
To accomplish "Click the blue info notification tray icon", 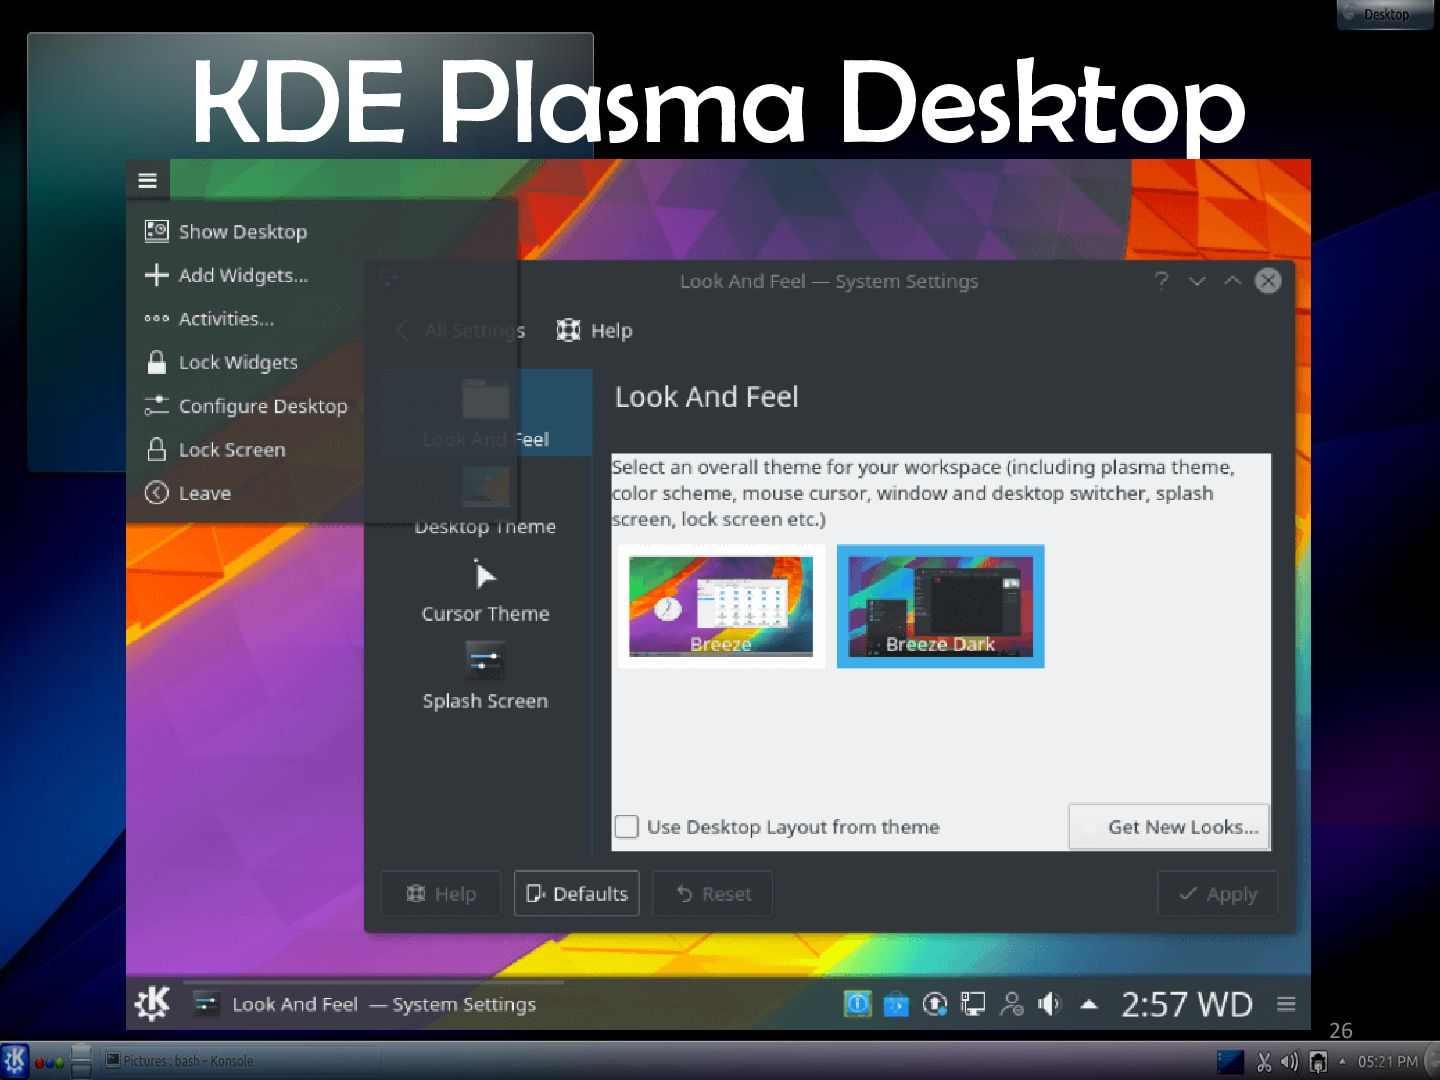I will click(858, 1003).
